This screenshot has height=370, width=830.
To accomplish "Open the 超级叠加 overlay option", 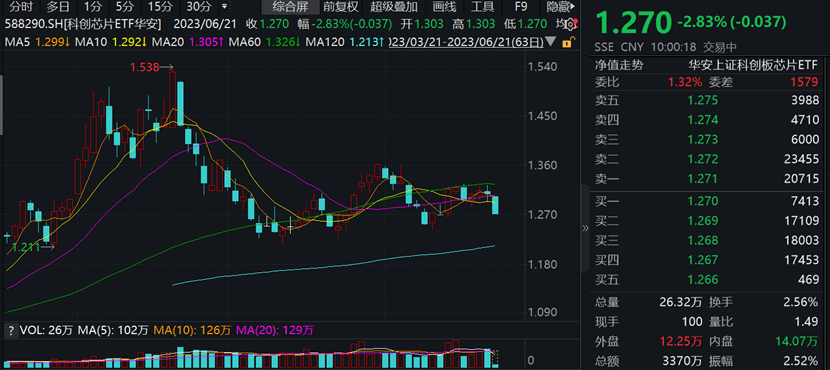I will [394, 7].
